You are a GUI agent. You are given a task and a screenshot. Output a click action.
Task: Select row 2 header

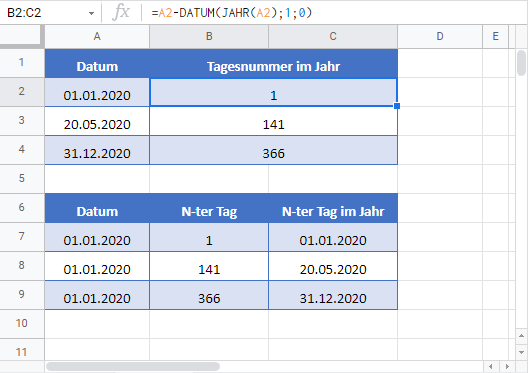pyautogui.click(x=22, y=92)
